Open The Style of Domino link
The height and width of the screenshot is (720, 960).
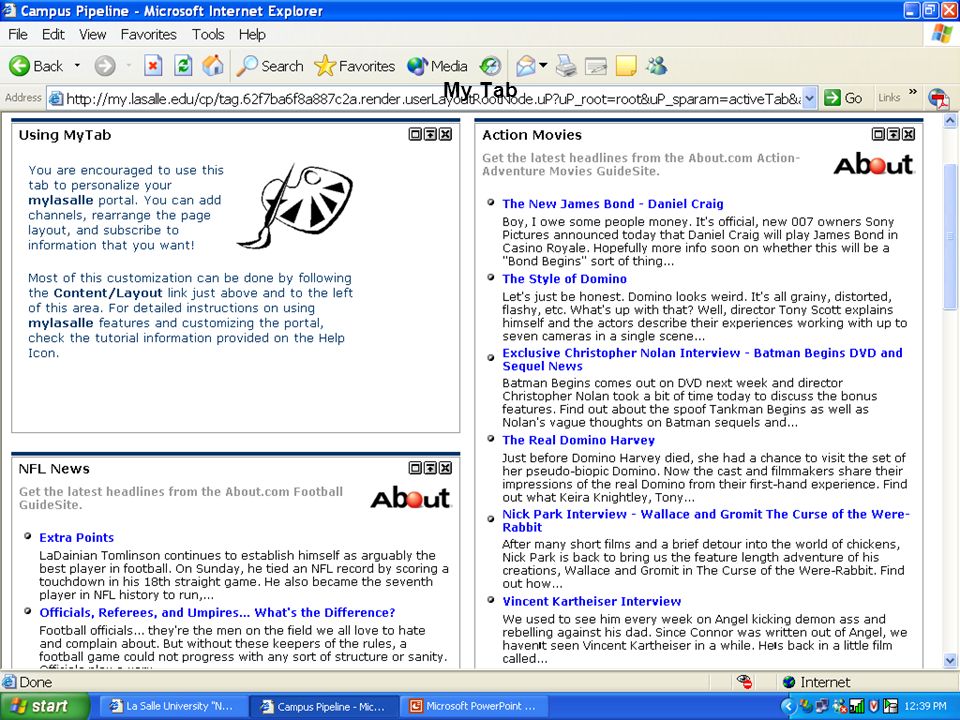point(564,279)
